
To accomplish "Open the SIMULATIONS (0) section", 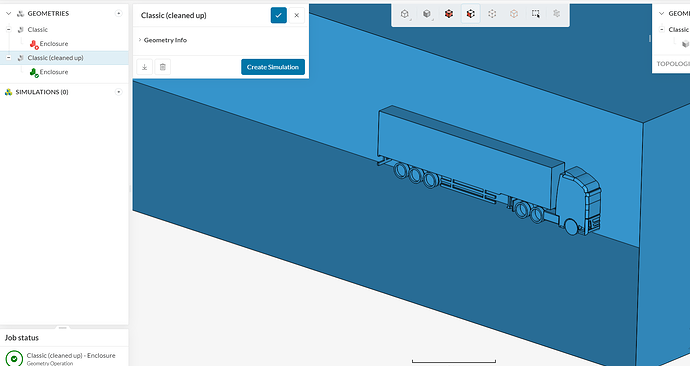I will (42, 92).
